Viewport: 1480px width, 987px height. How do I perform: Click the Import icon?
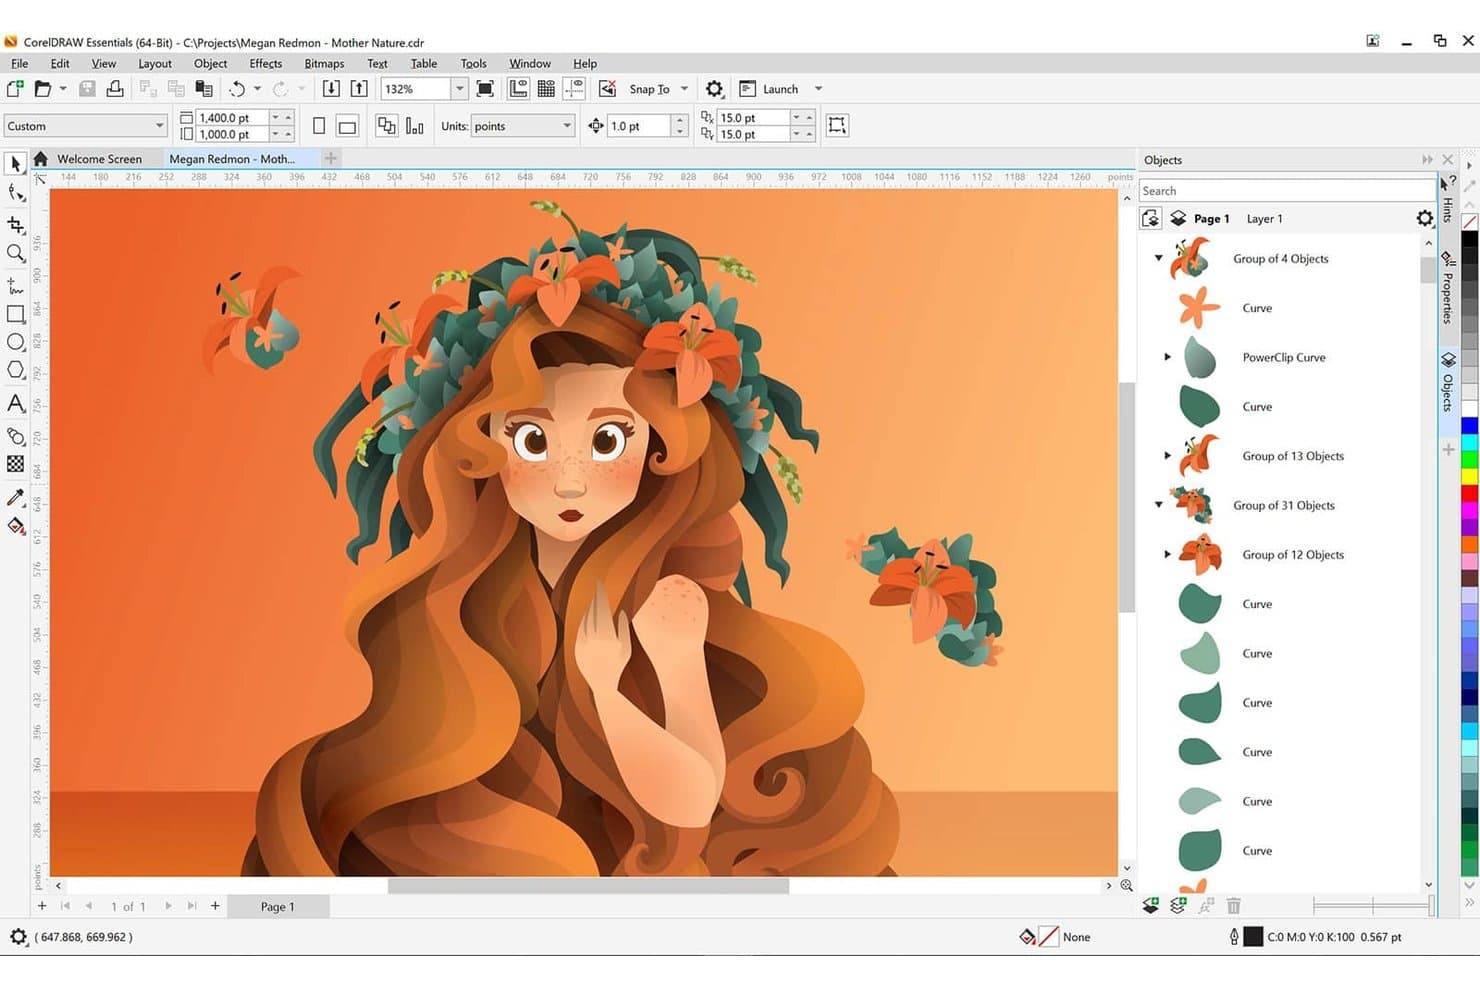[x=331, y=89]
